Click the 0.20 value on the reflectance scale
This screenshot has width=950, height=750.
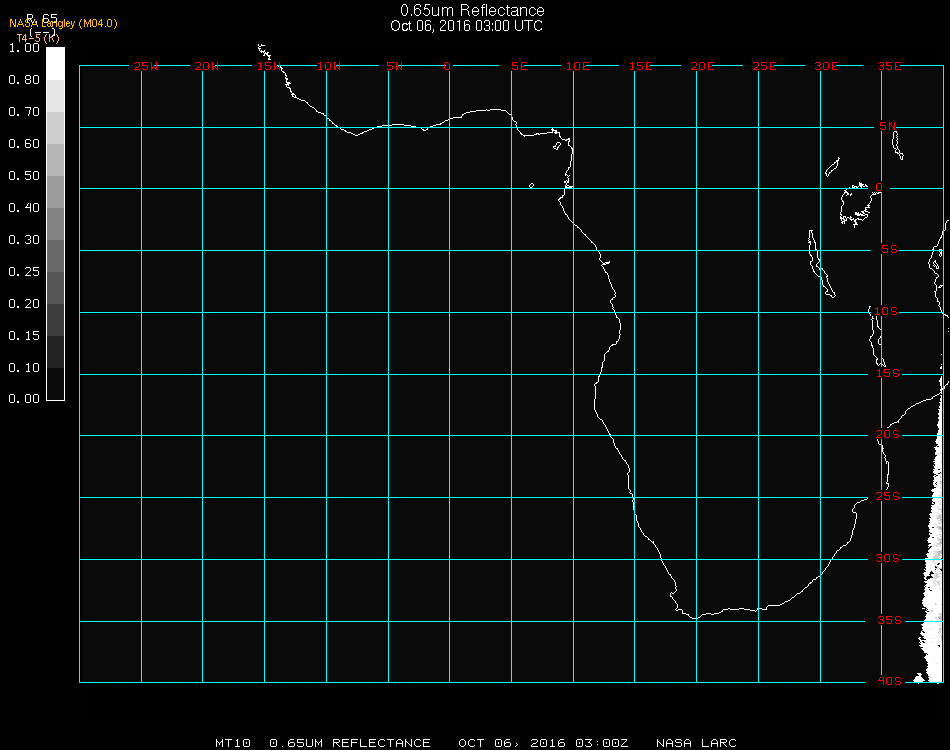tap(24, 304)
